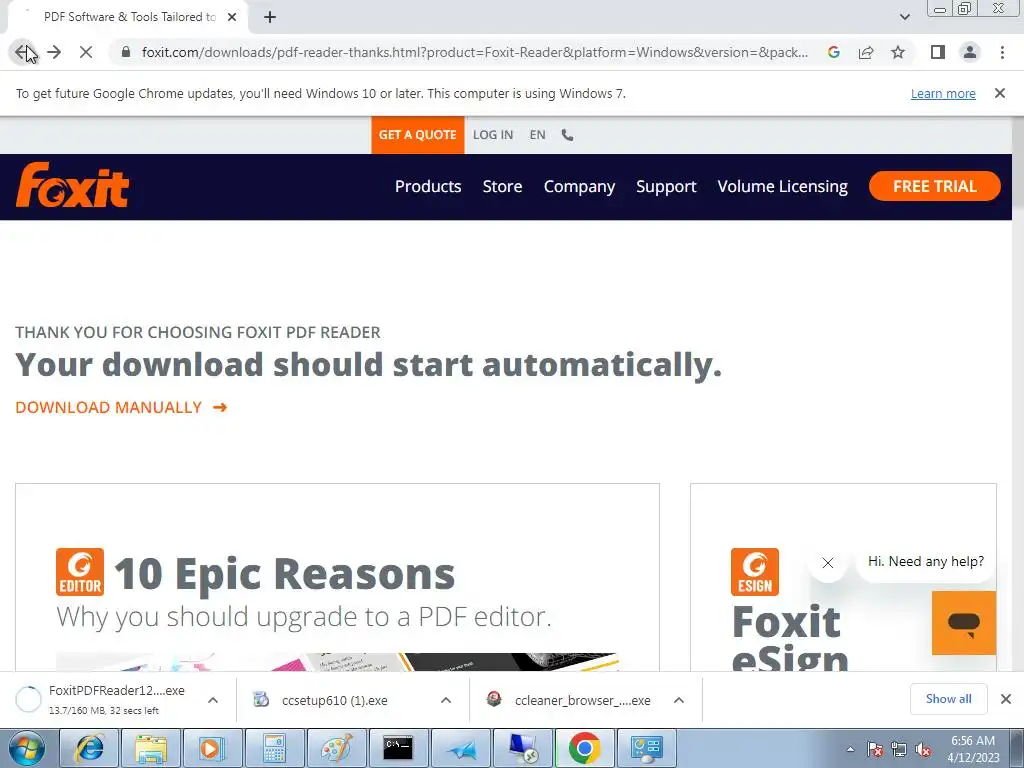Stop page loading with the X button
The height and width of the screenshot is (768, 1024).
[x=86, y=52]
